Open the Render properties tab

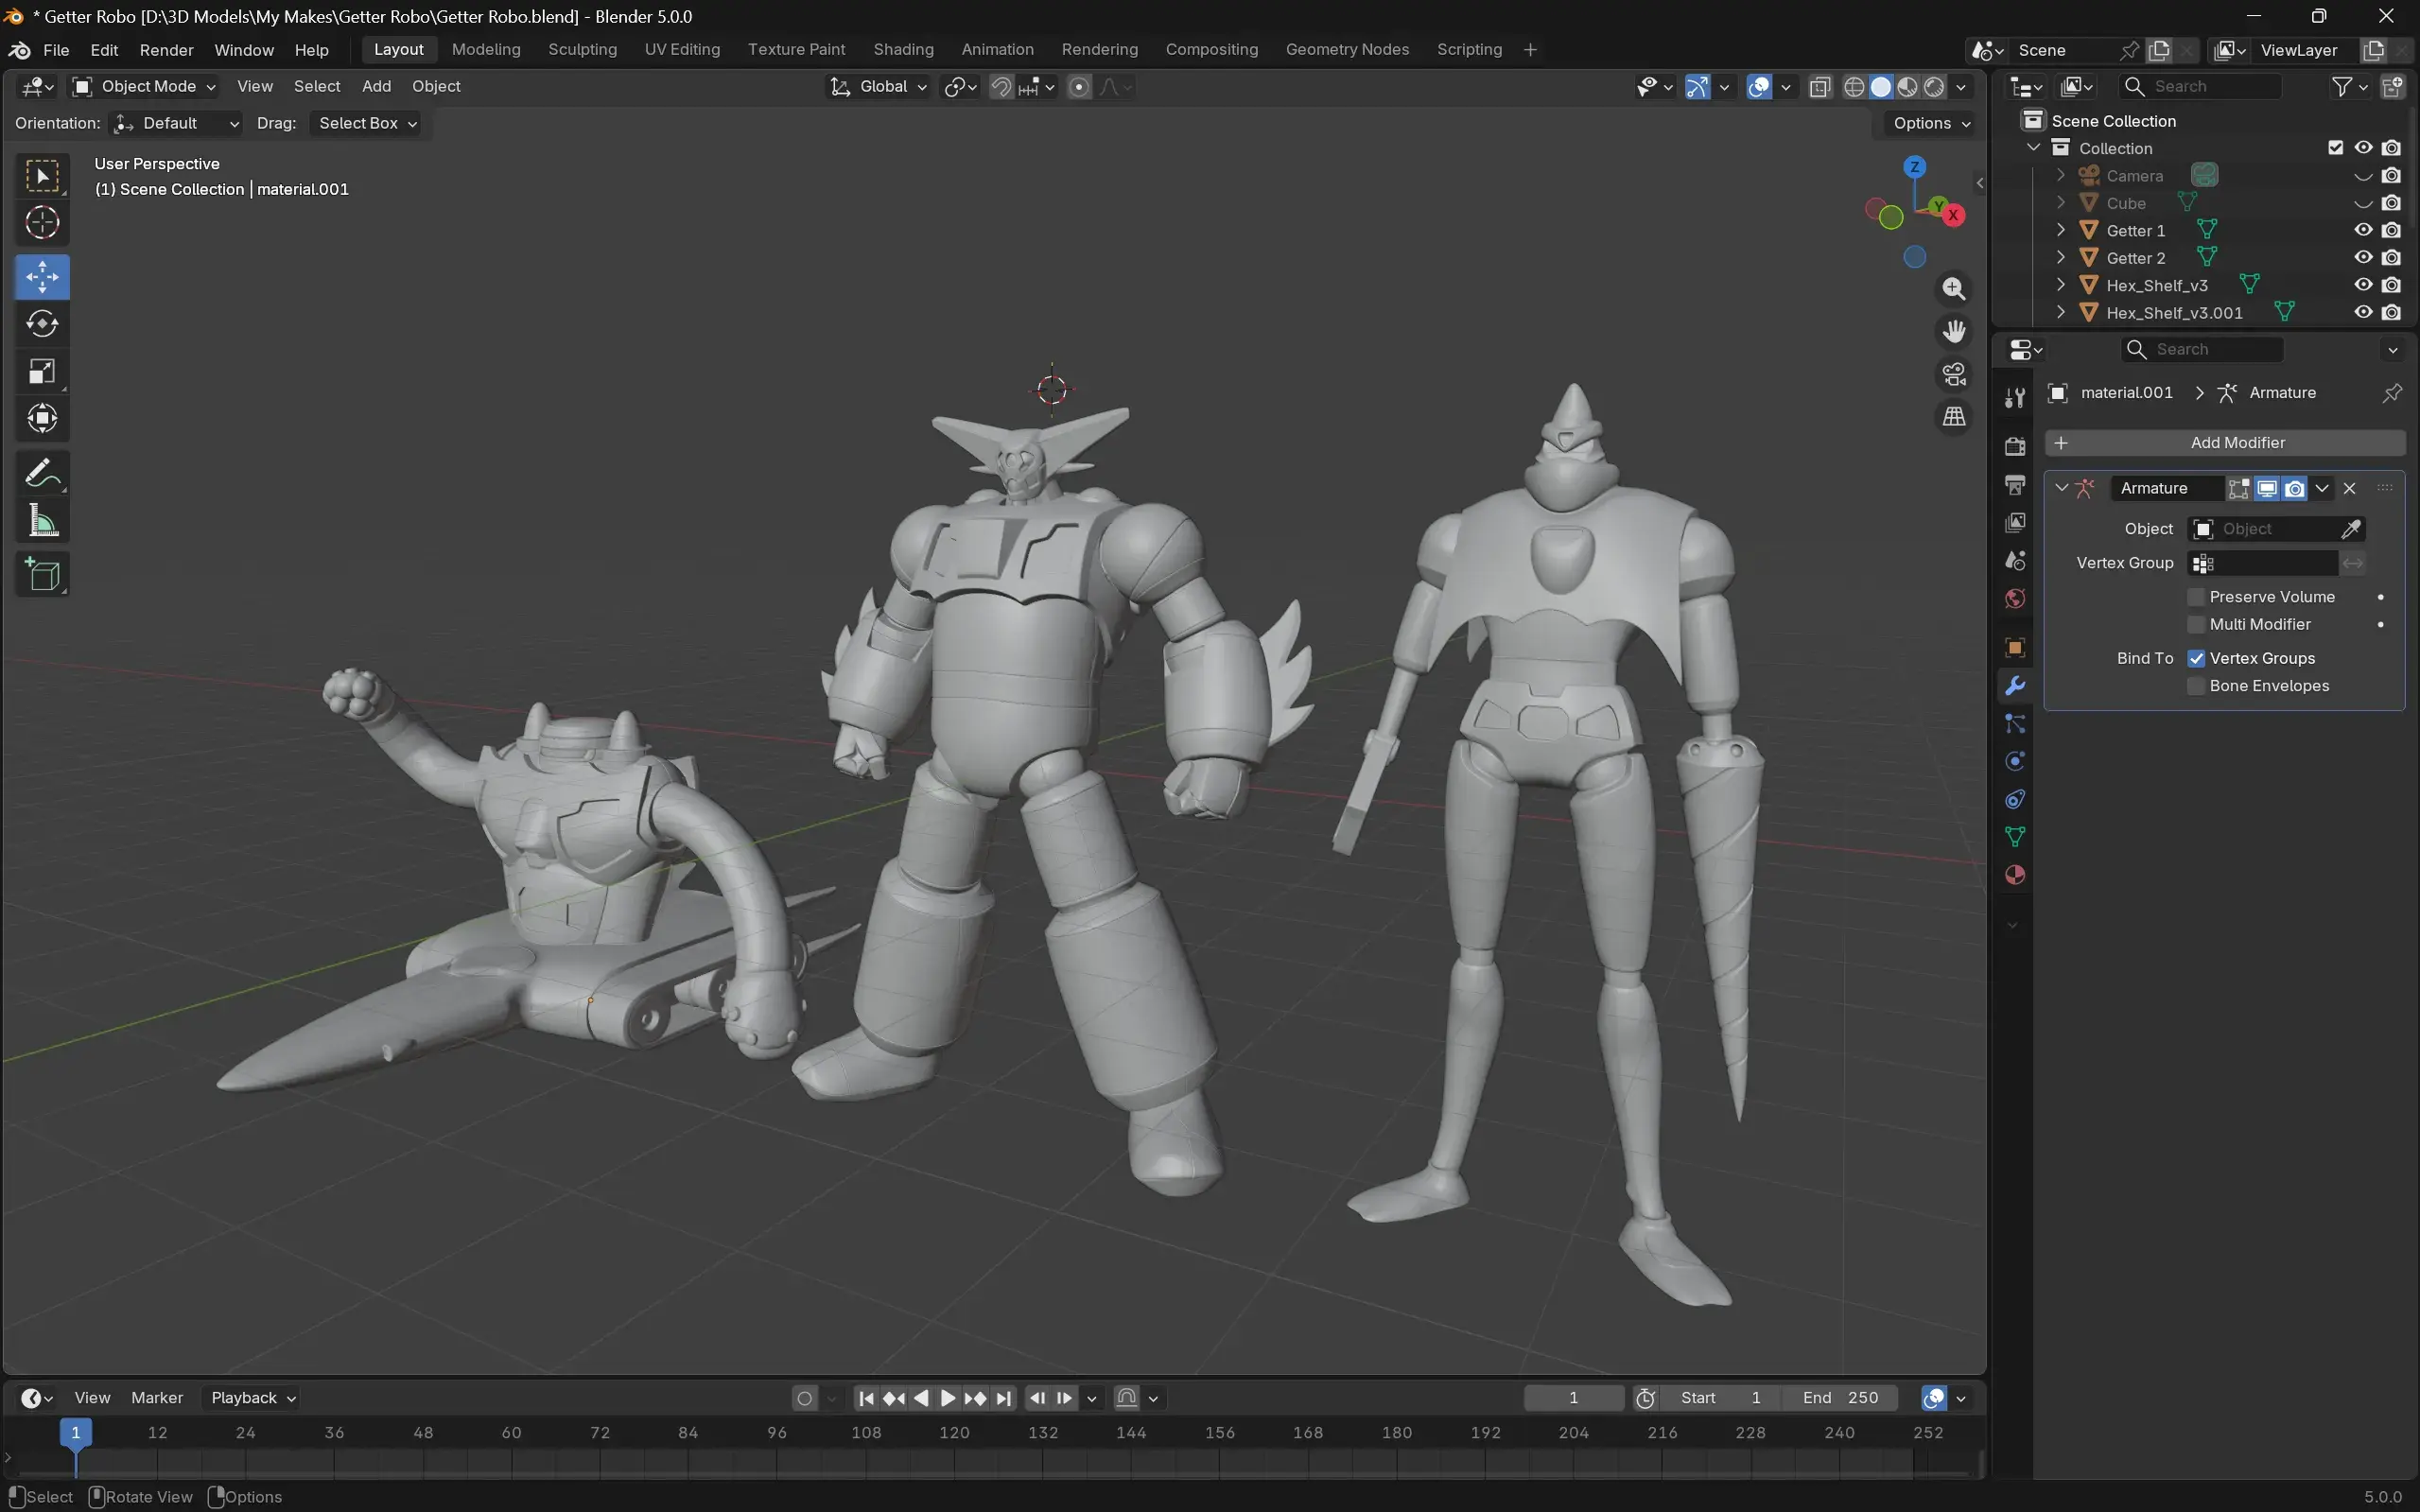coord(2015,446)
